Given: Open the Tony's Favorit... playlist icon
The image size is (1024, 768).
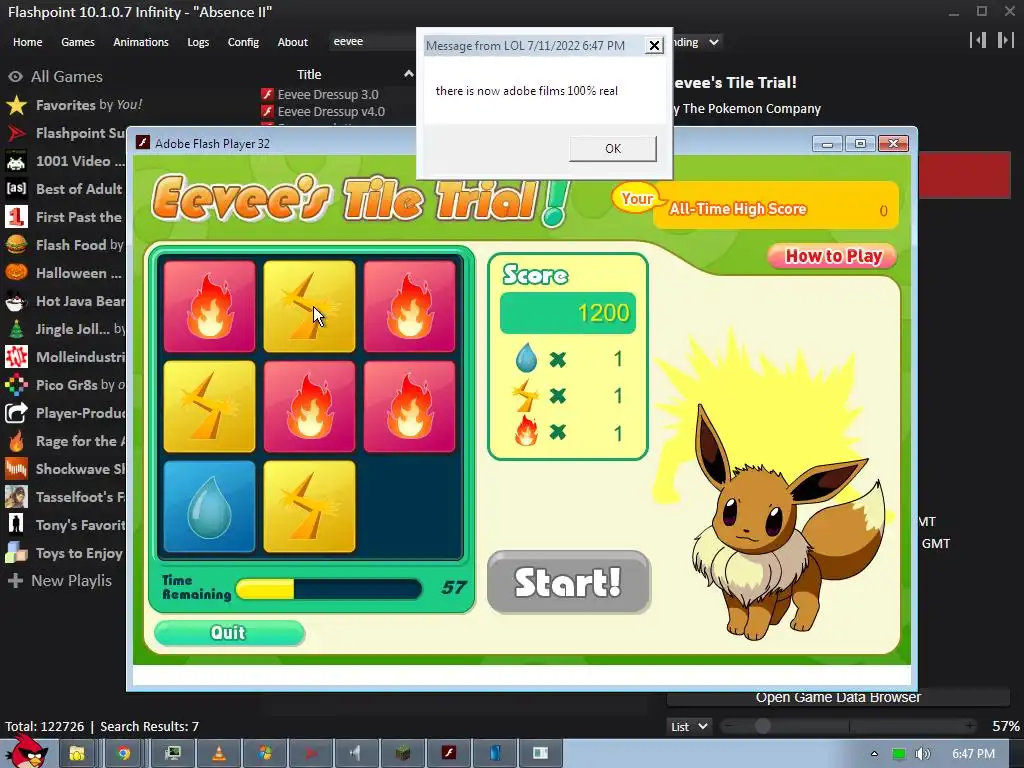Looking at the screenshot, I should click(16, 525).
